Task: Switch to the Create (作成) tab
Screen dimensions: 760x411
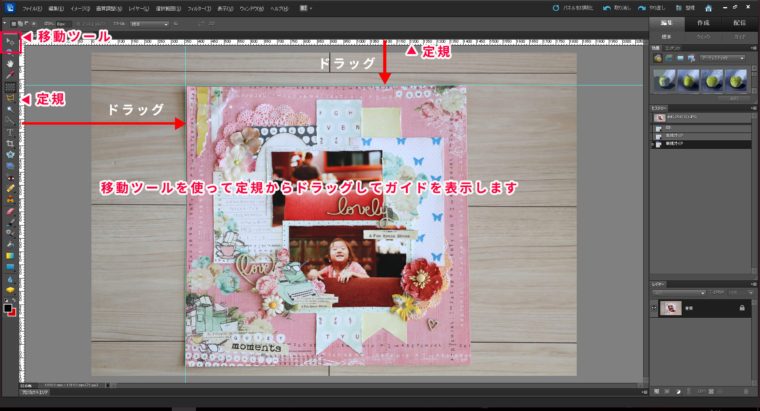Action: click(703, 21)
